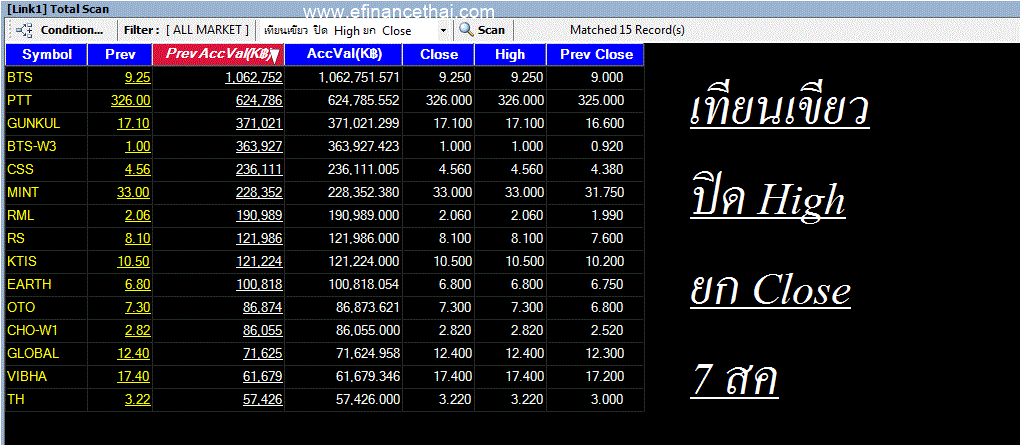Select the EARTH symbol
The width and height of the screenshot is (1020, 445).
point(29,284)
